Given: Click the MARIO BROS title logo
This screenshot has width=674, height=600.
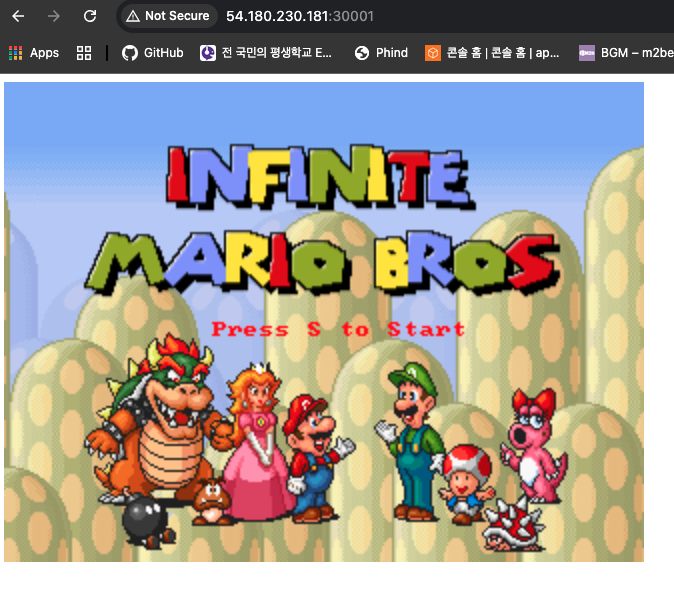Looking at the screenshot, I should pos(322,262).
